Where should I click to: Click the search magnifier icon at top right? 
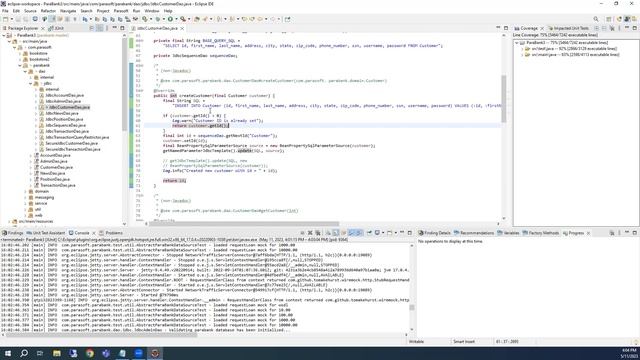click(596, 19)
